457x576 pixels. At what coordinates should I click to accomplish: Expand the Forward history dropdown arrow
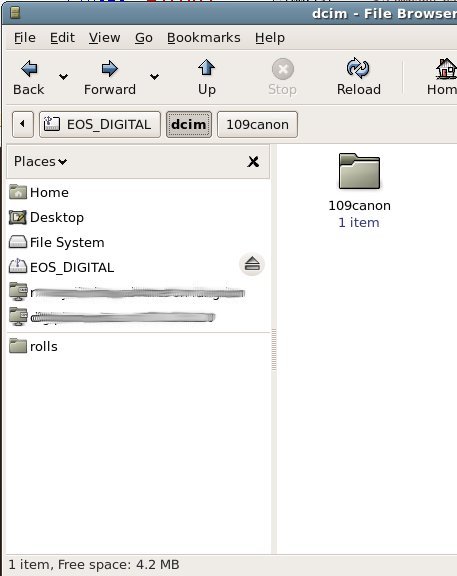pyautogui.click(x=155, y=76)
